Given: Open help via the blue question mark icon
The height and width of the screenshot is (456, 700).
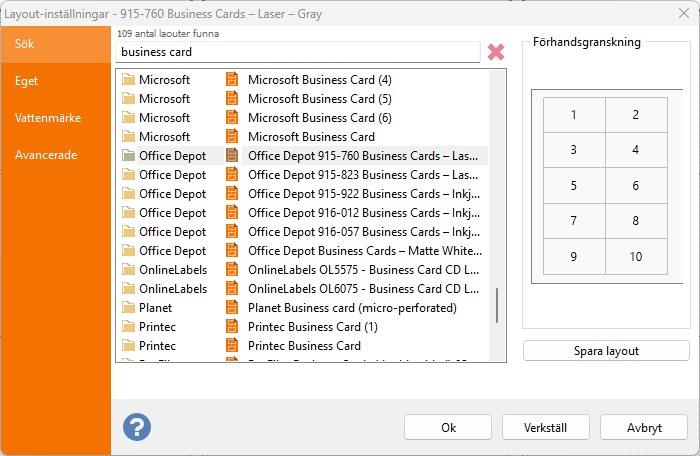Looking at the screenshot, I should click(x=137, y=427).
